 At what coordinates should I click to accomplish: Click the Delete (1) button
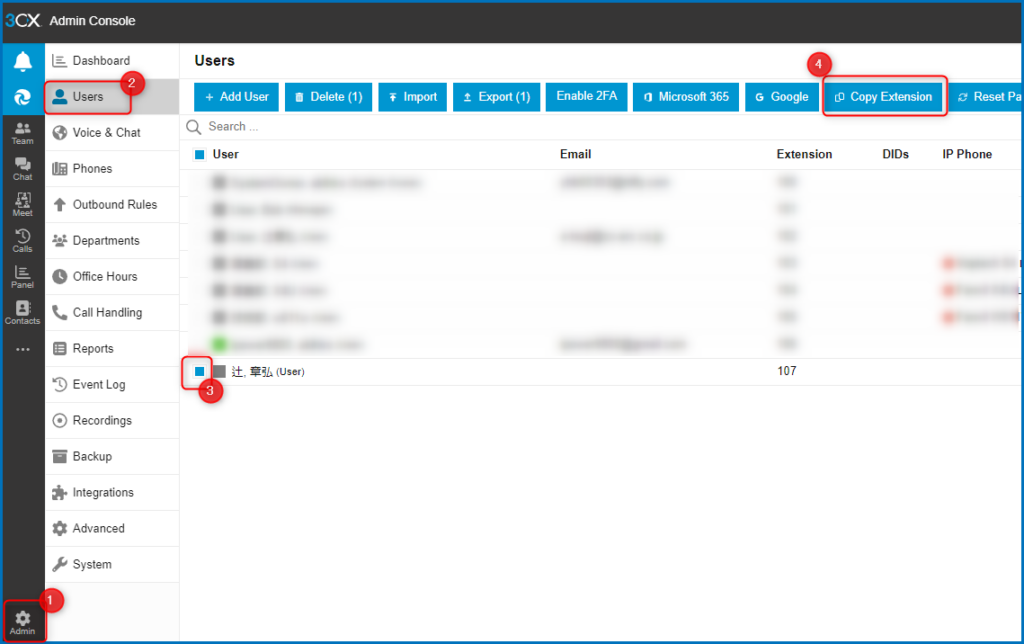[328, 97]
